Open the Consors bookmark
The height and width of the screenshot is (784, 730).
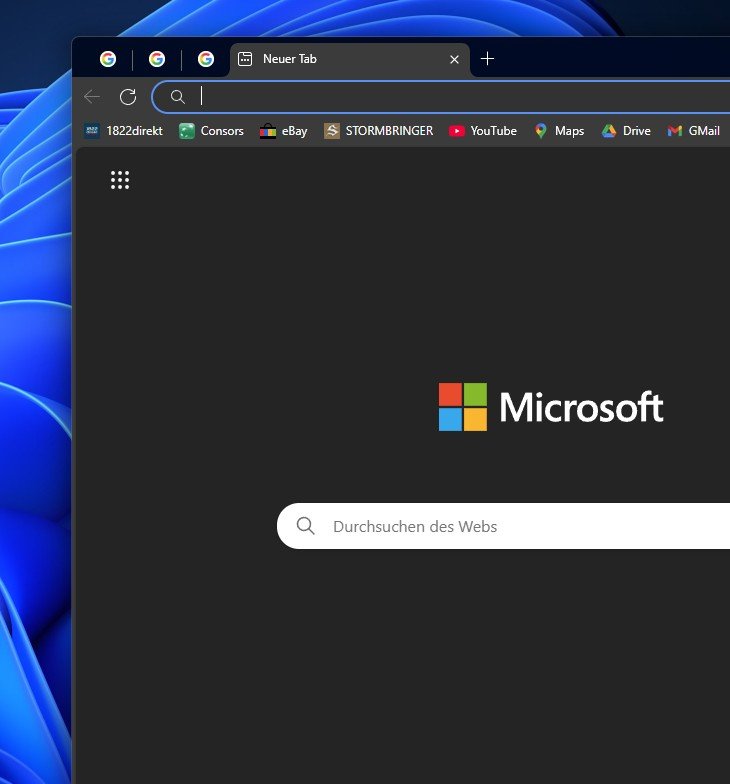click(211, 131)
